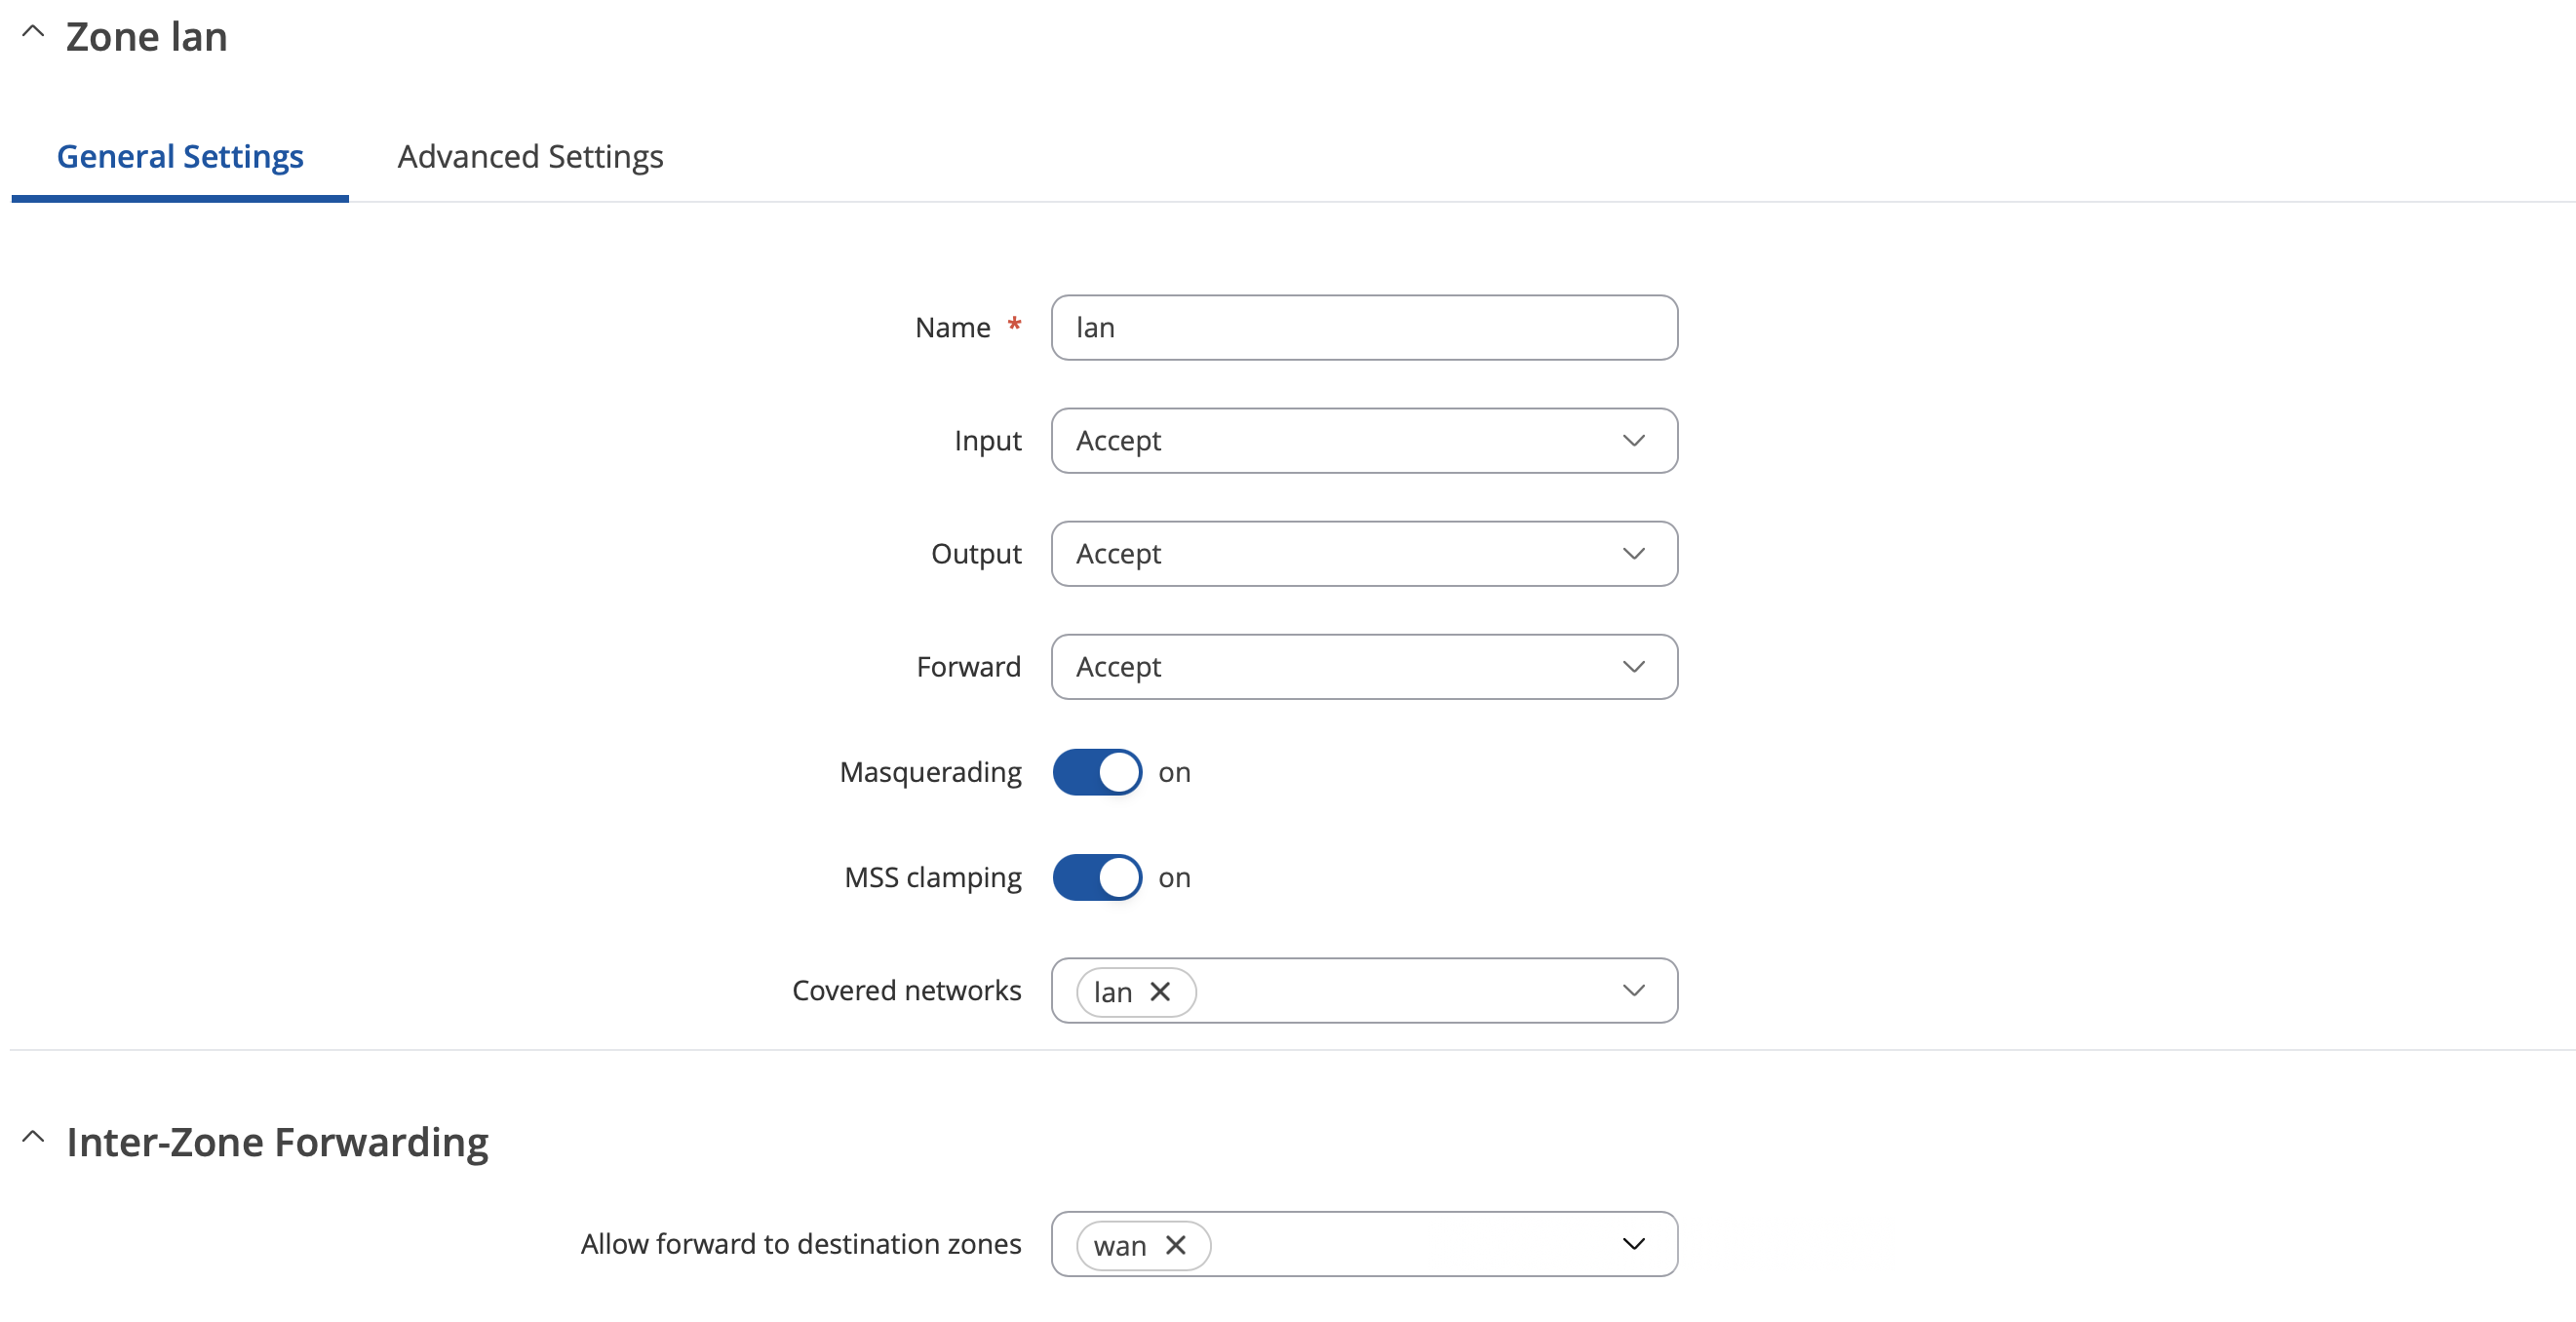The width and height of the screenshot is (2576, 1322).
Task: Open the Forward policy dropdown
Action: pos(1364,666)
